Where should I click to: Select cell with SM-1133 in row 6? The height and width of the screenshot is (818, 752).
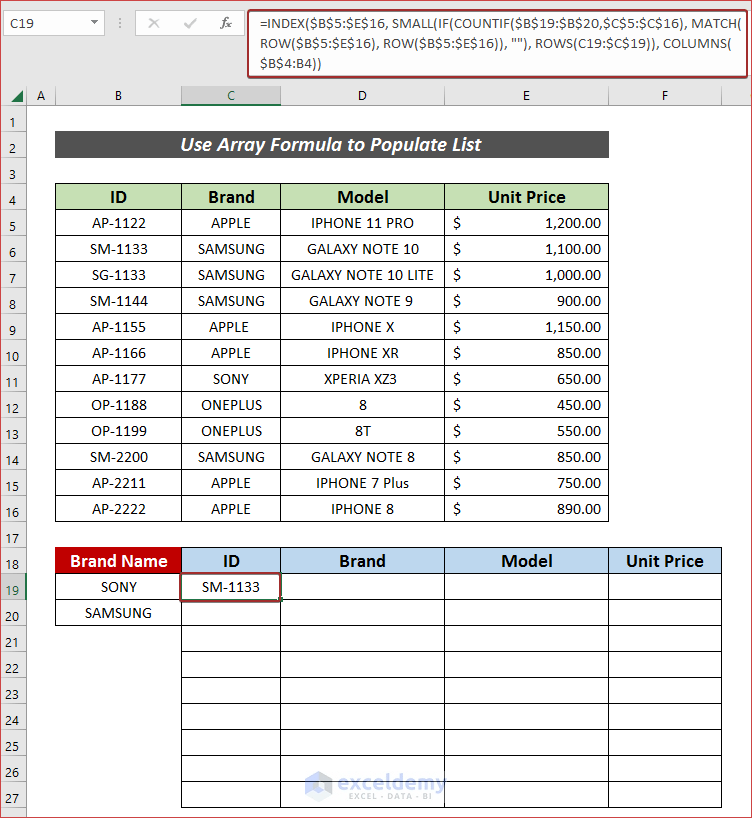(118, 249)
